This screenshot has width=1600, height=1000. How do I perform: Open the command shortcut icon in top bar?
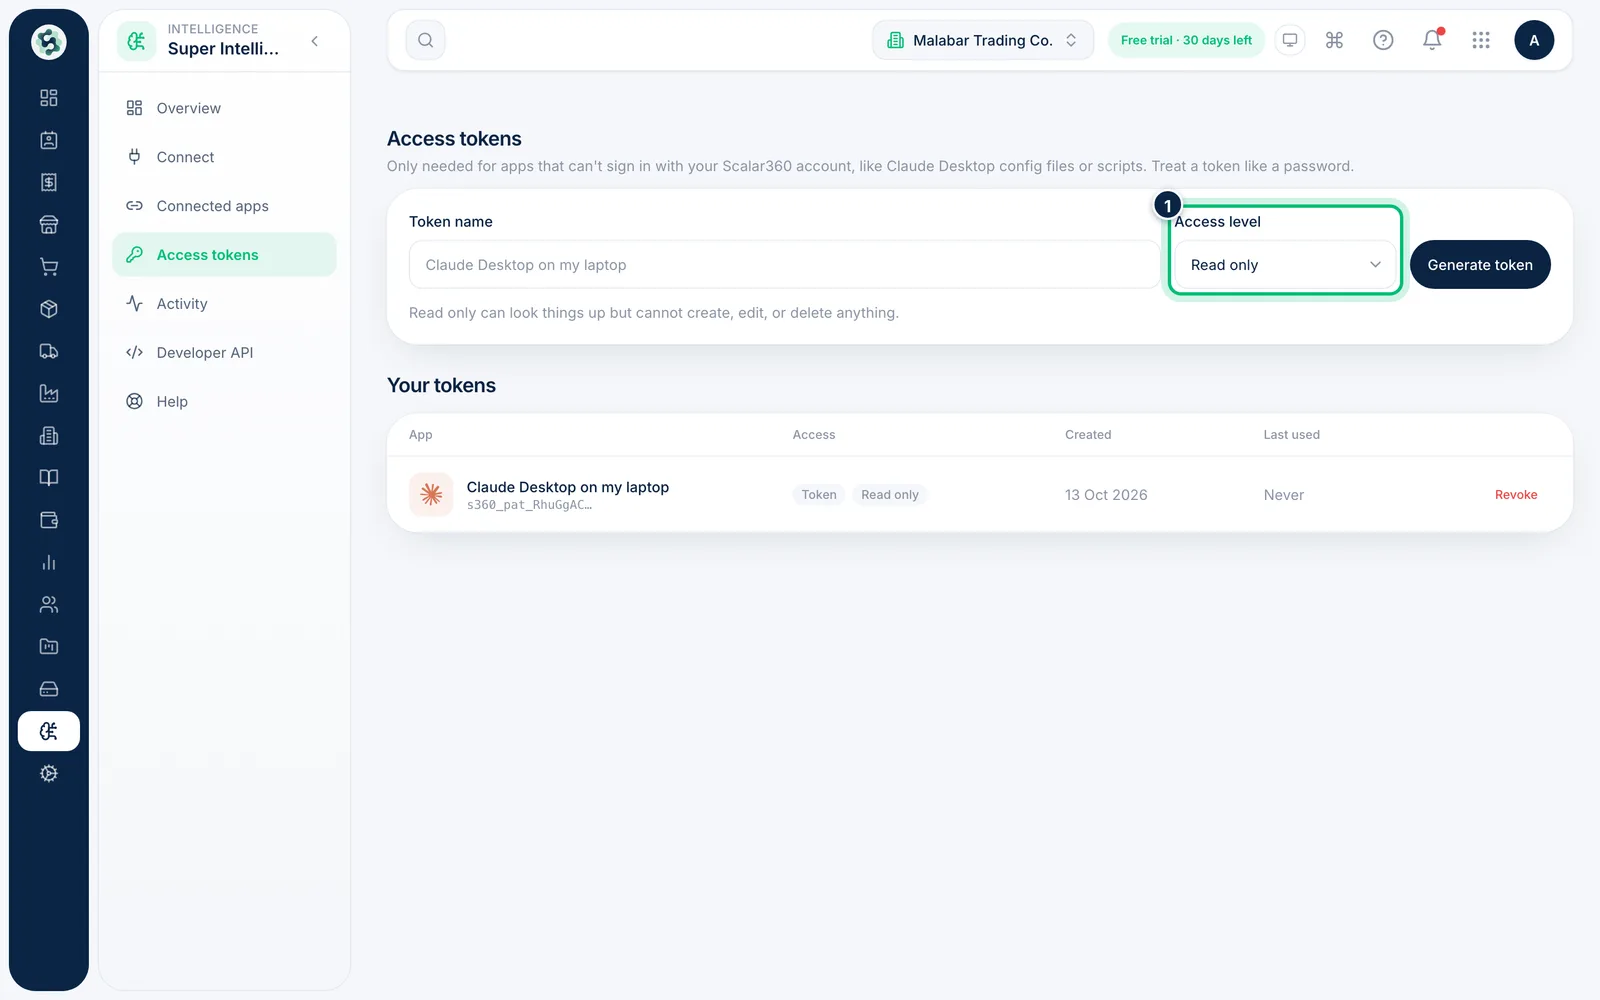click(1334, 40)
